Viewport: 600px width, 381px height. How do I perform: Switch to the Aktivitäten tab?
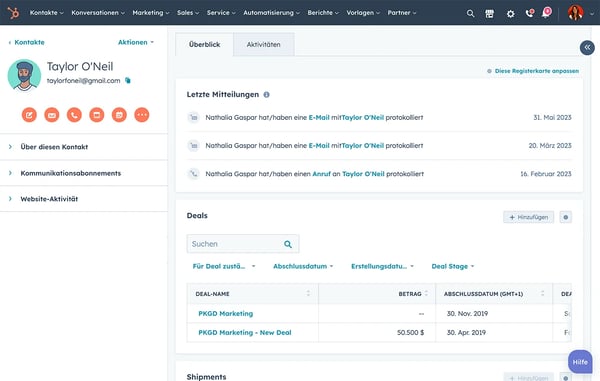pyautogui.click(x=264, y=44)
